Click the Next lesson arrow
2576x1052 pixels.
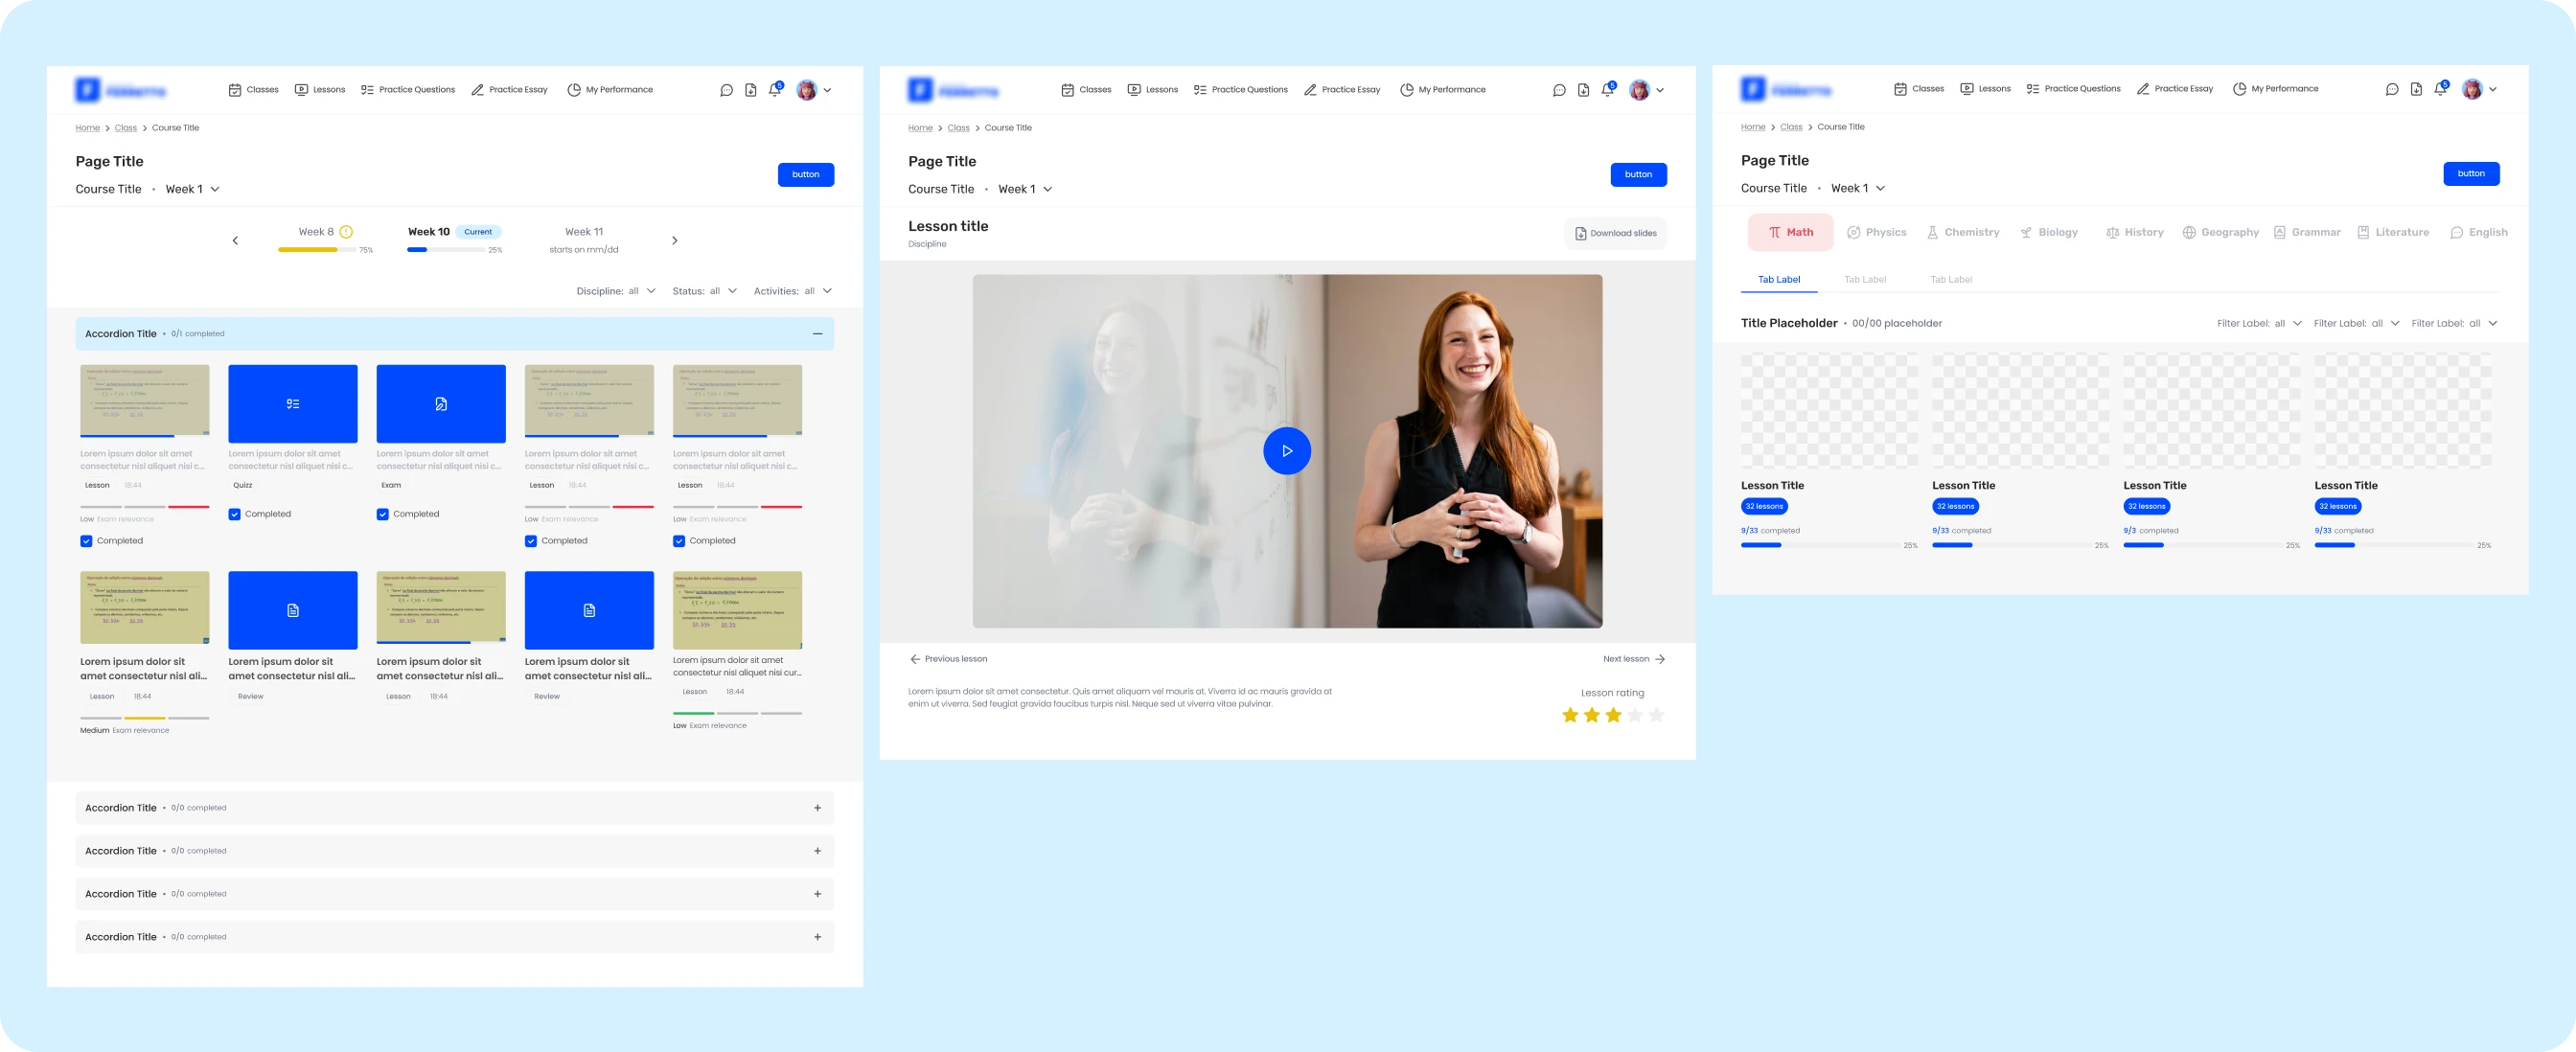(1659, 659)
